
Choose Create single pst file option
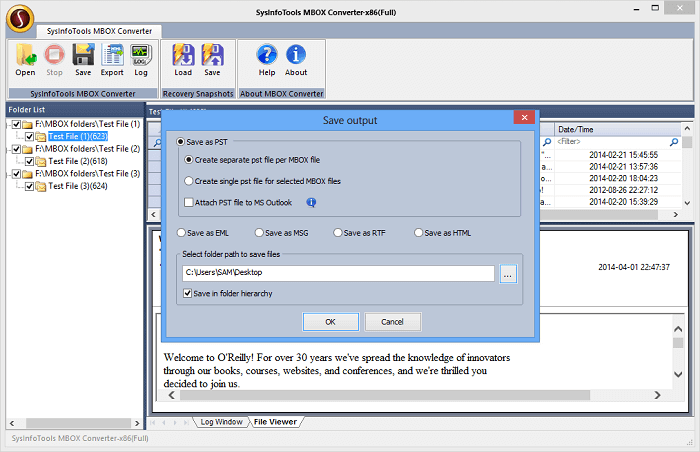pyautogui.click(x=189, y=181)
